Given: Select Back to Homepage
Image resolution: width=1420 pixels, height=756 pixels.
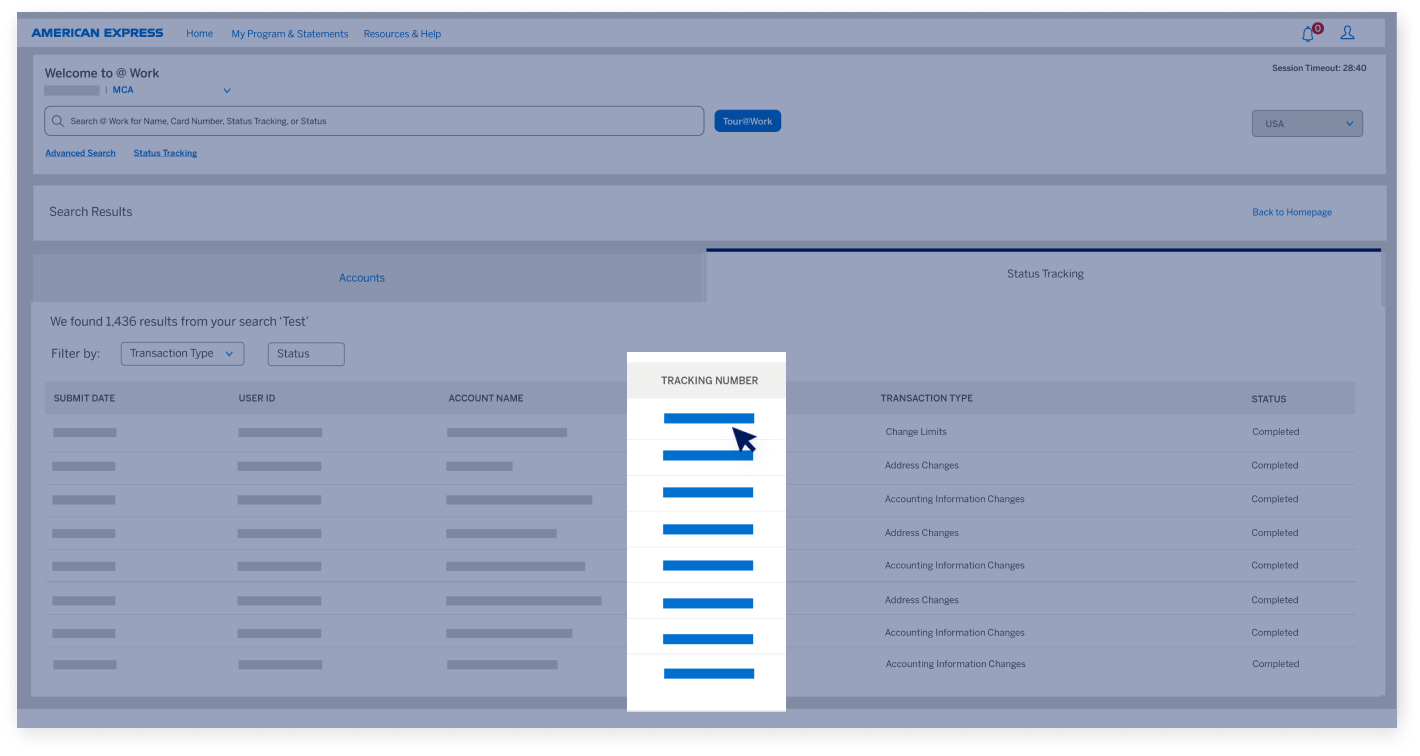Looking at the screenshot, I should click(x=1291, y=211).
